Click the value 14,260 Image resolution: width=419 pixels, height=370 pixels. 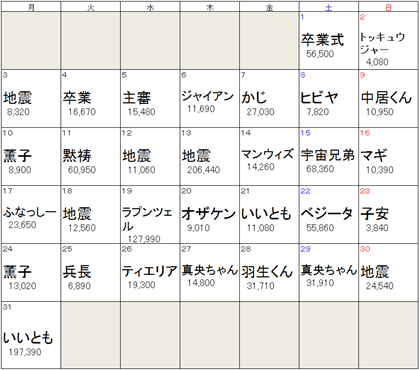click(261, 167)
